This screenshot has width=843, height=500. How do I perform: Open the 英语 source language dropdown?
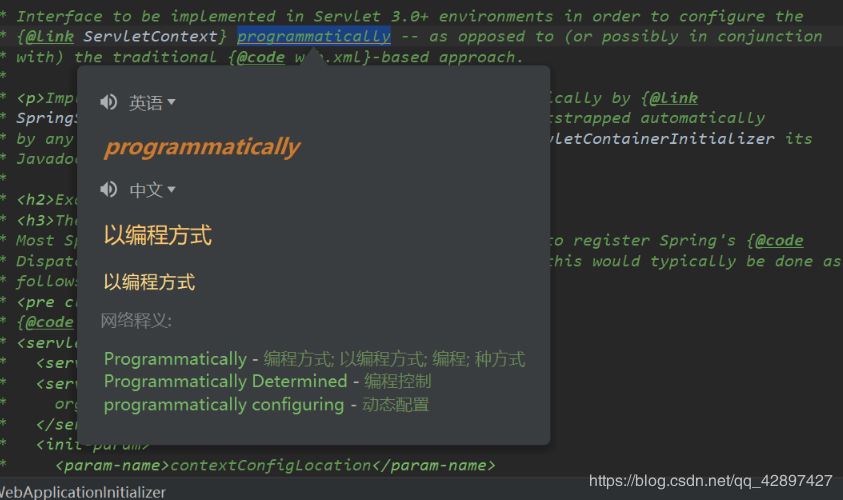coord(152,102)
